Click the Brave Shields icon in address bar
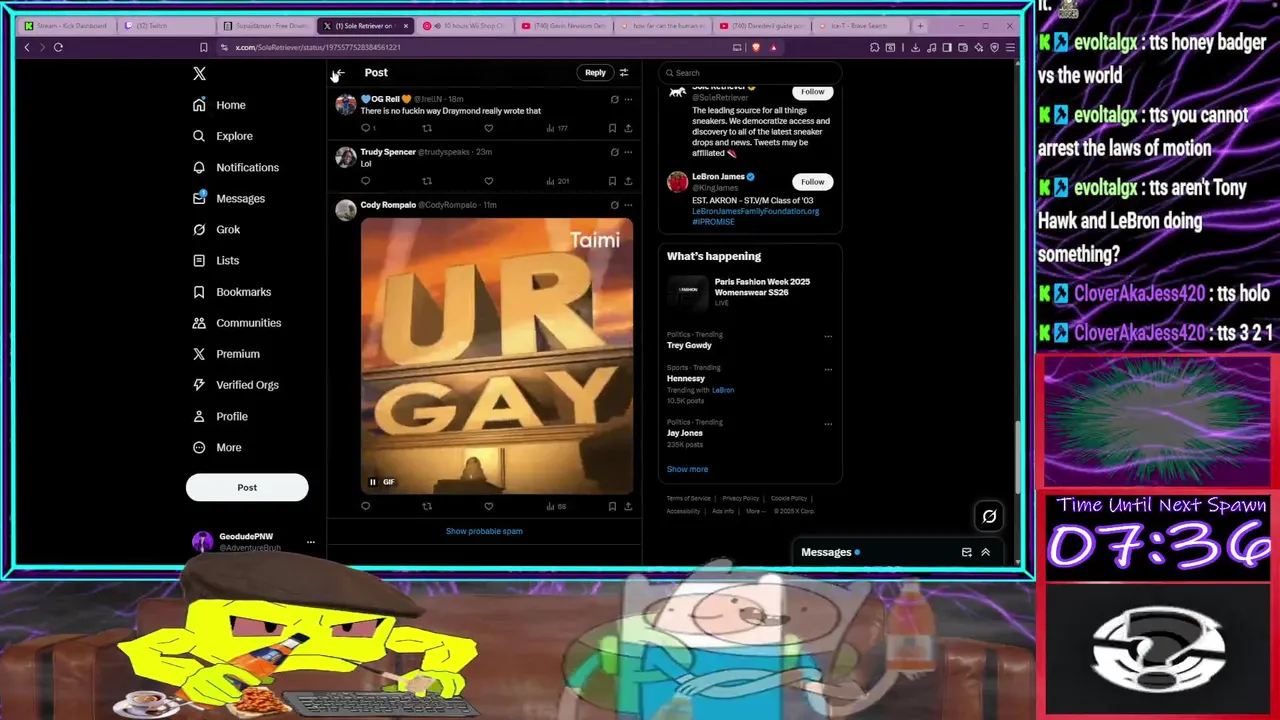The width and height of the screenshot is (1280, 720). [x=756, y=47]
